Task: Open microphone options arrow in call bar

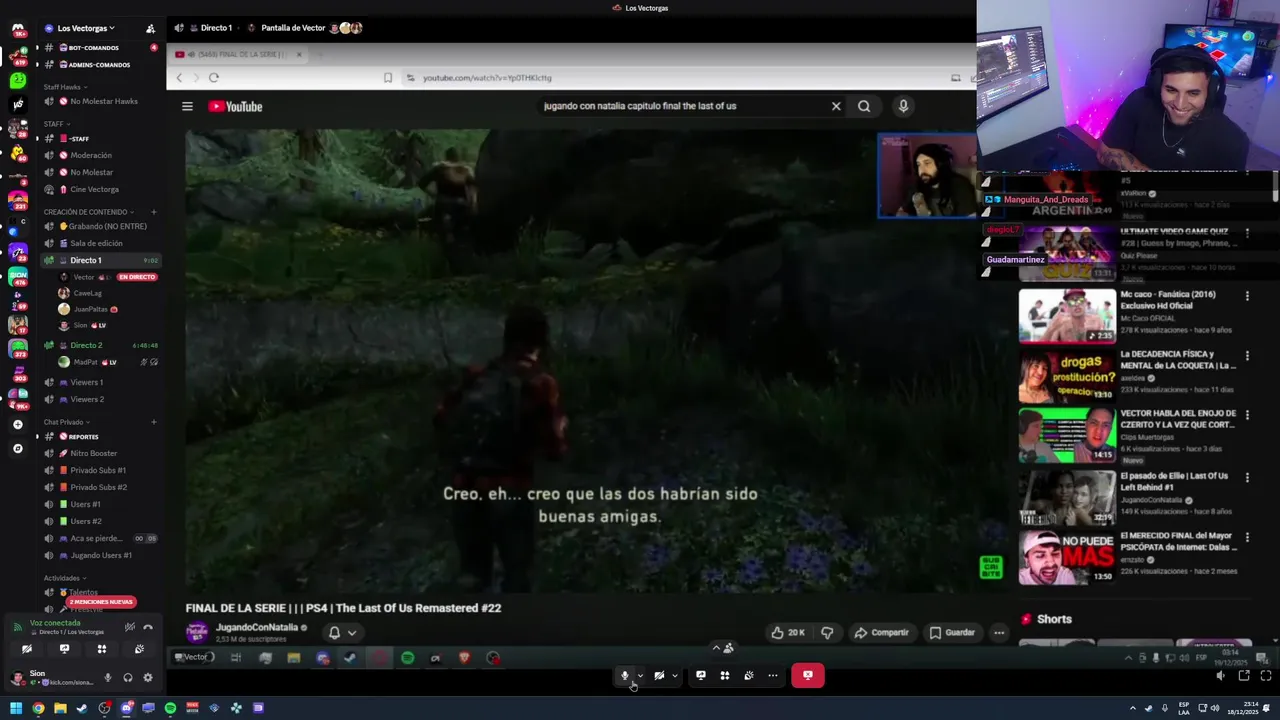Action: coord(641,676)
